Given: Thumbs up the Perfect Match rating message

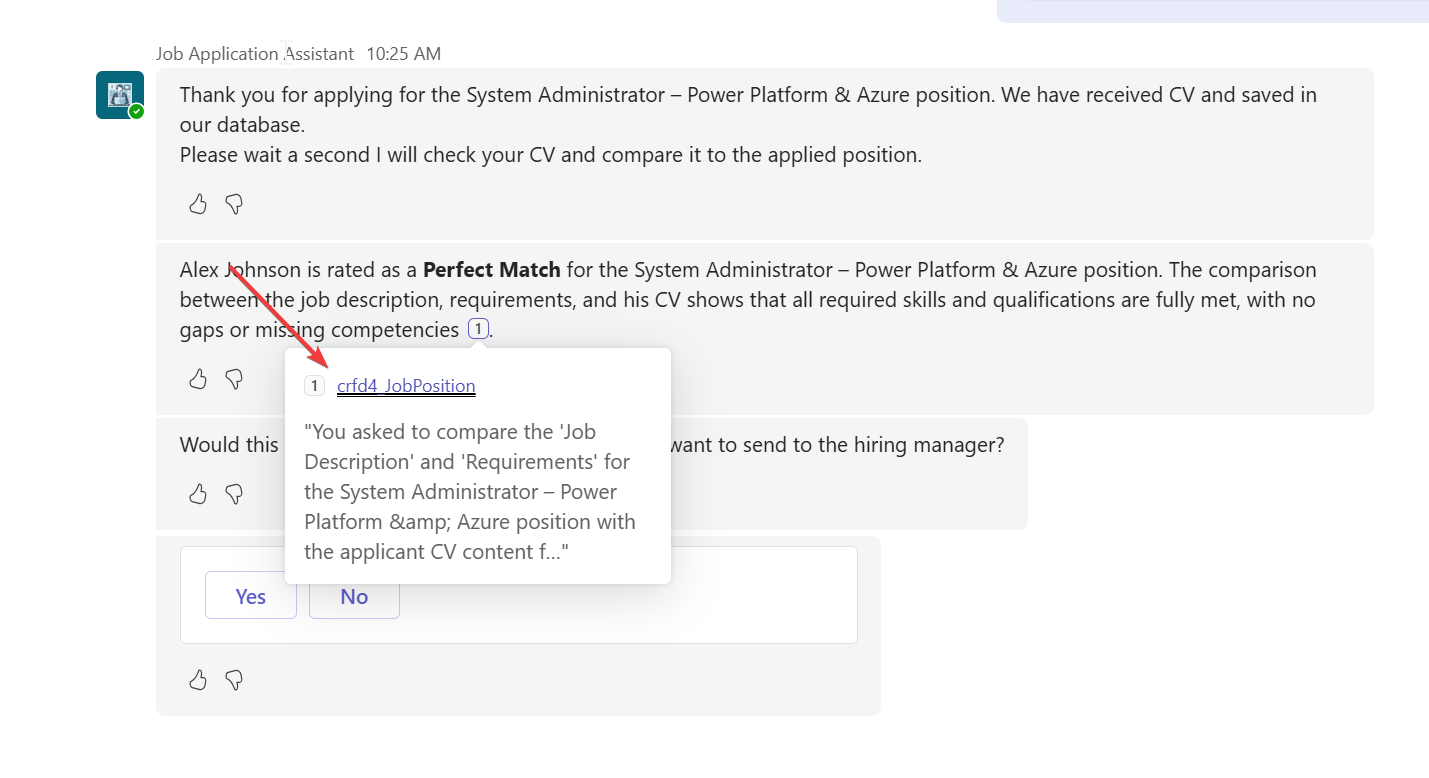Looking at the screenshot, I should pos(198,379).
